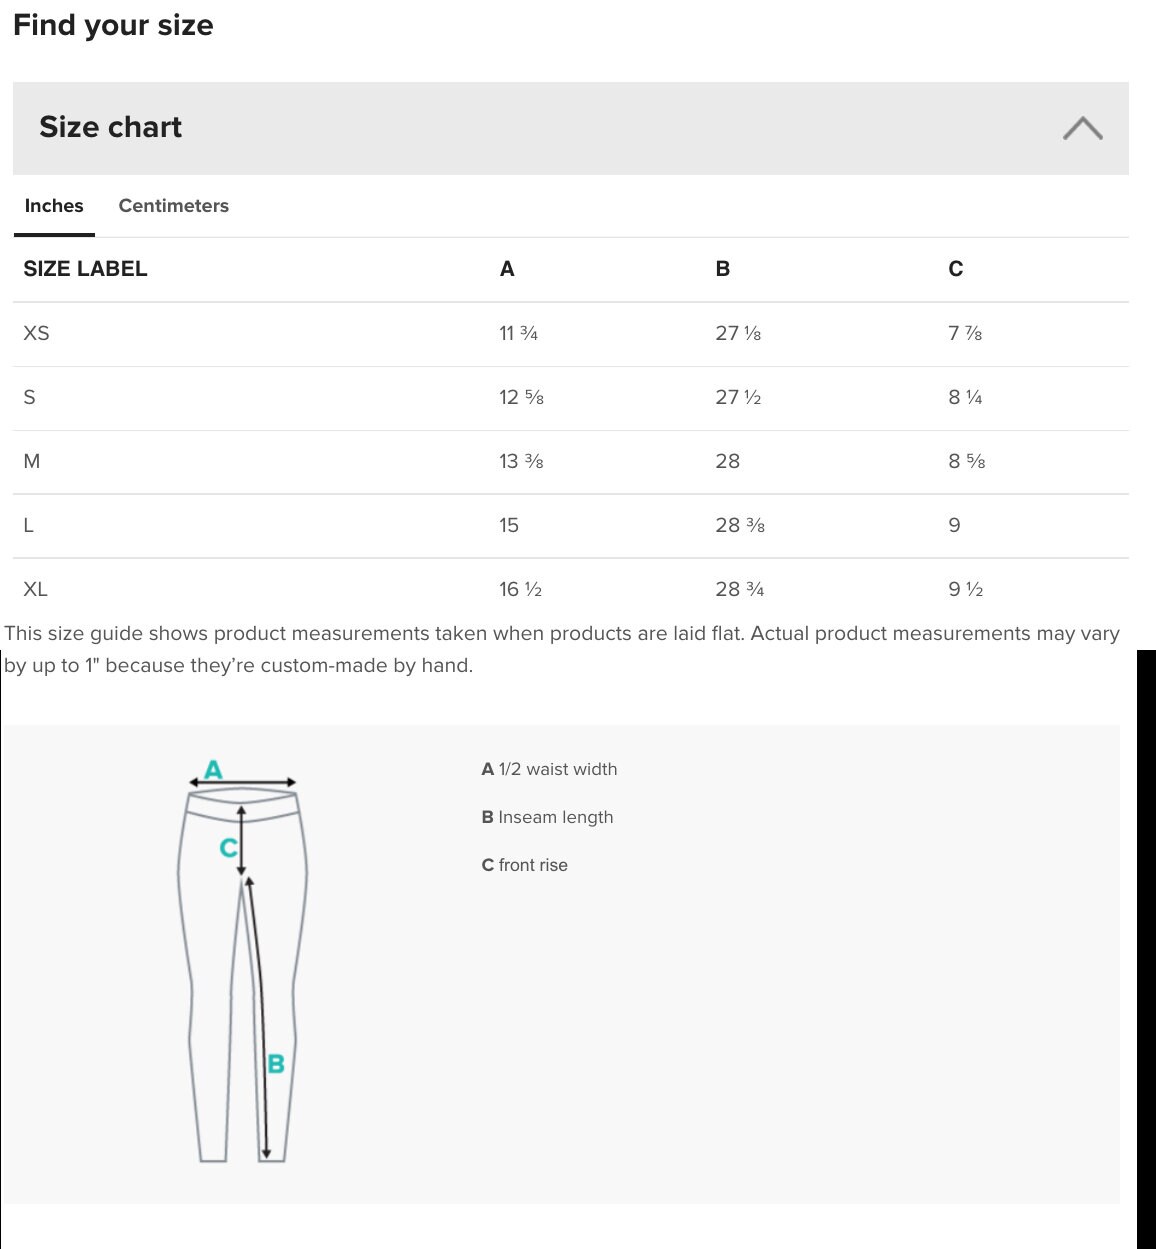Viewport: 1156px width, 1249px height.
Task: Click the M row waist value 13 ⅜
Action: (521, 461)
